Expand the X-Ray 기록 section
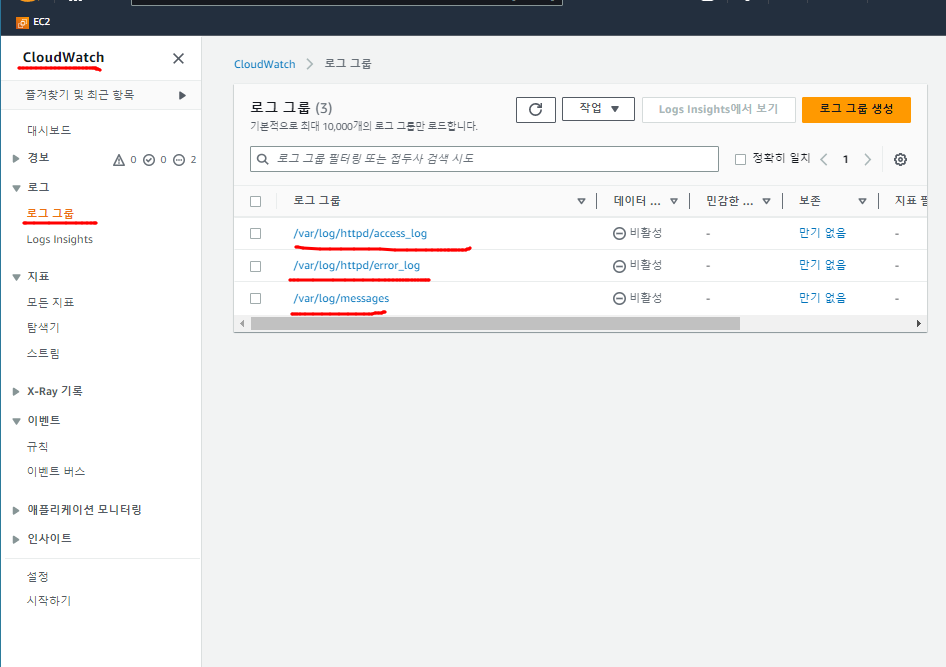The width and height of the screenshot is (946, 667). [x=16, y=391]
